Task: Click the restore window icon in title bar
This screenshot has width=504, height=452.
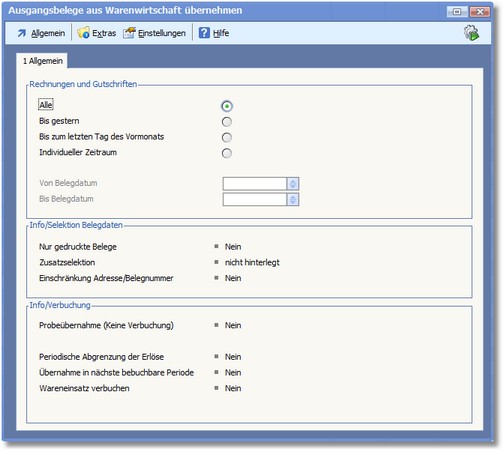Action: [457, 12]
